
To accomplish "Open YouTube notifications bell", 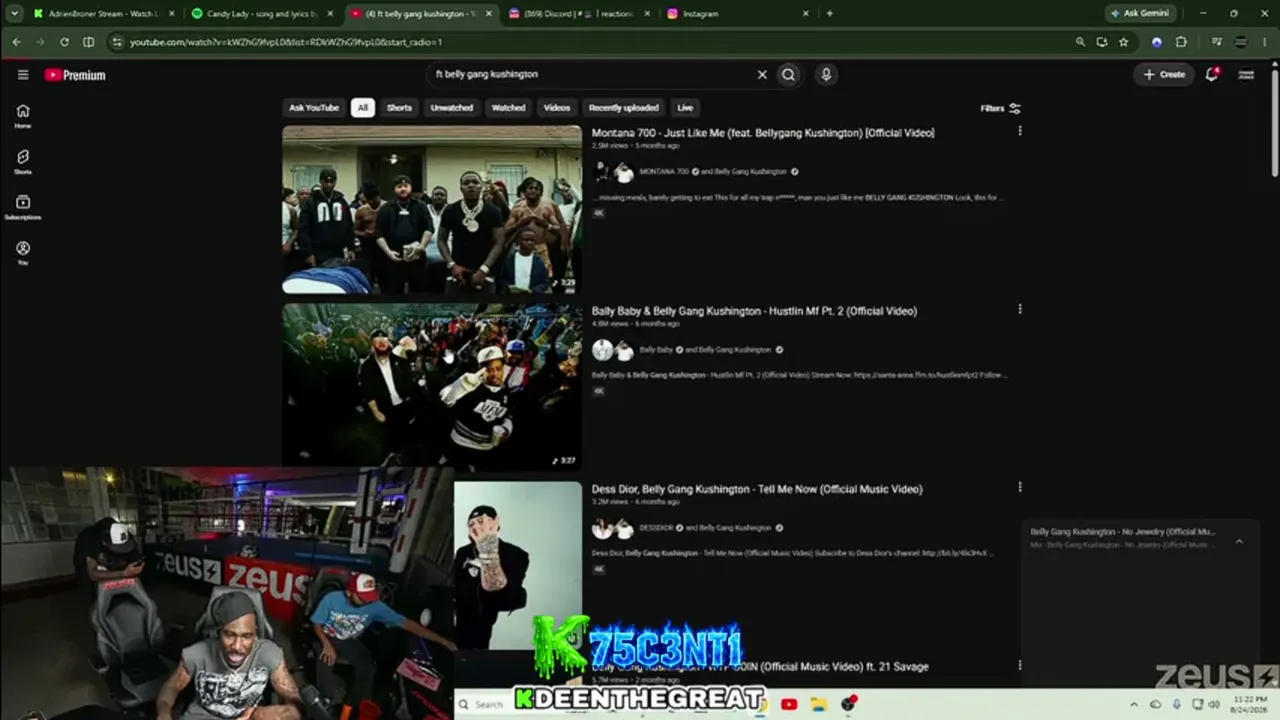I will (x=1212, y=74).
